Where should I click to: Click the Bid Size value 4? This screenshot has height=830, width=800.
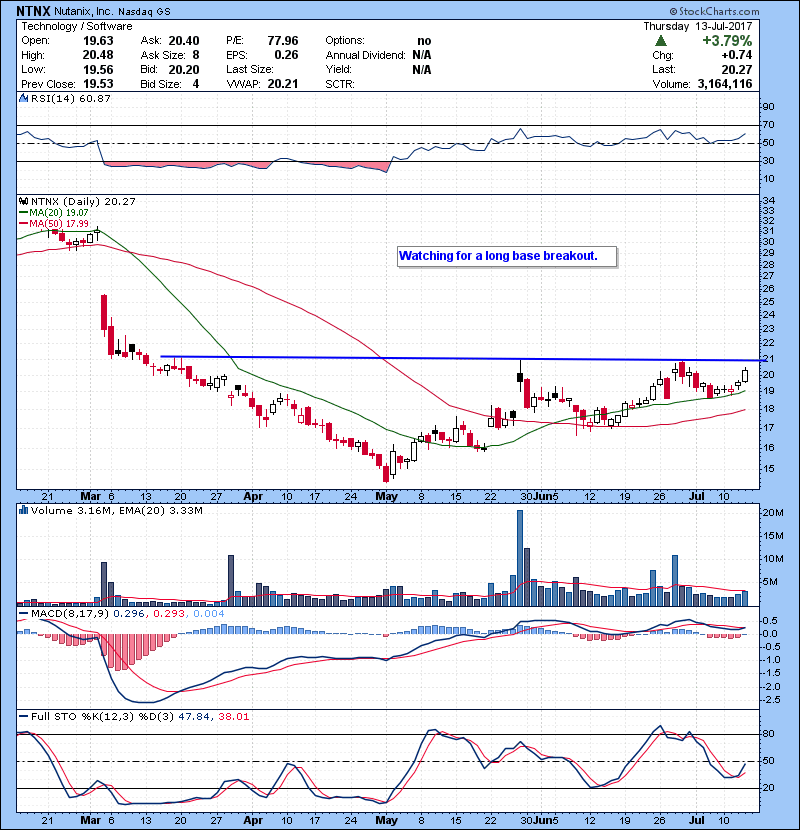coord(196,84)
